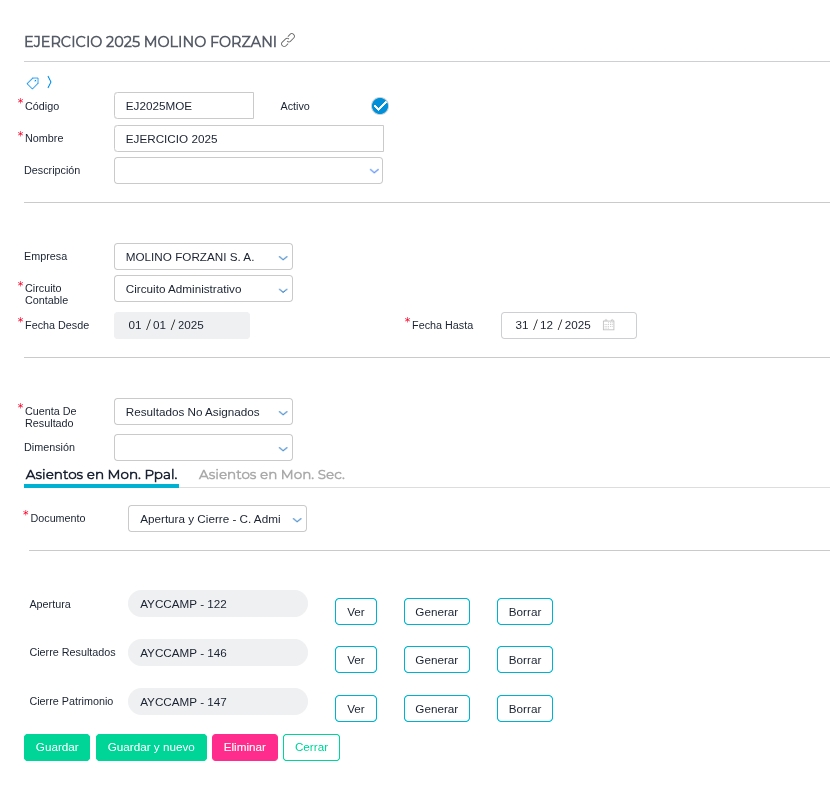Click the link icon beside the title
This screenshot has height=797, width=830.
tap(288, 40)
